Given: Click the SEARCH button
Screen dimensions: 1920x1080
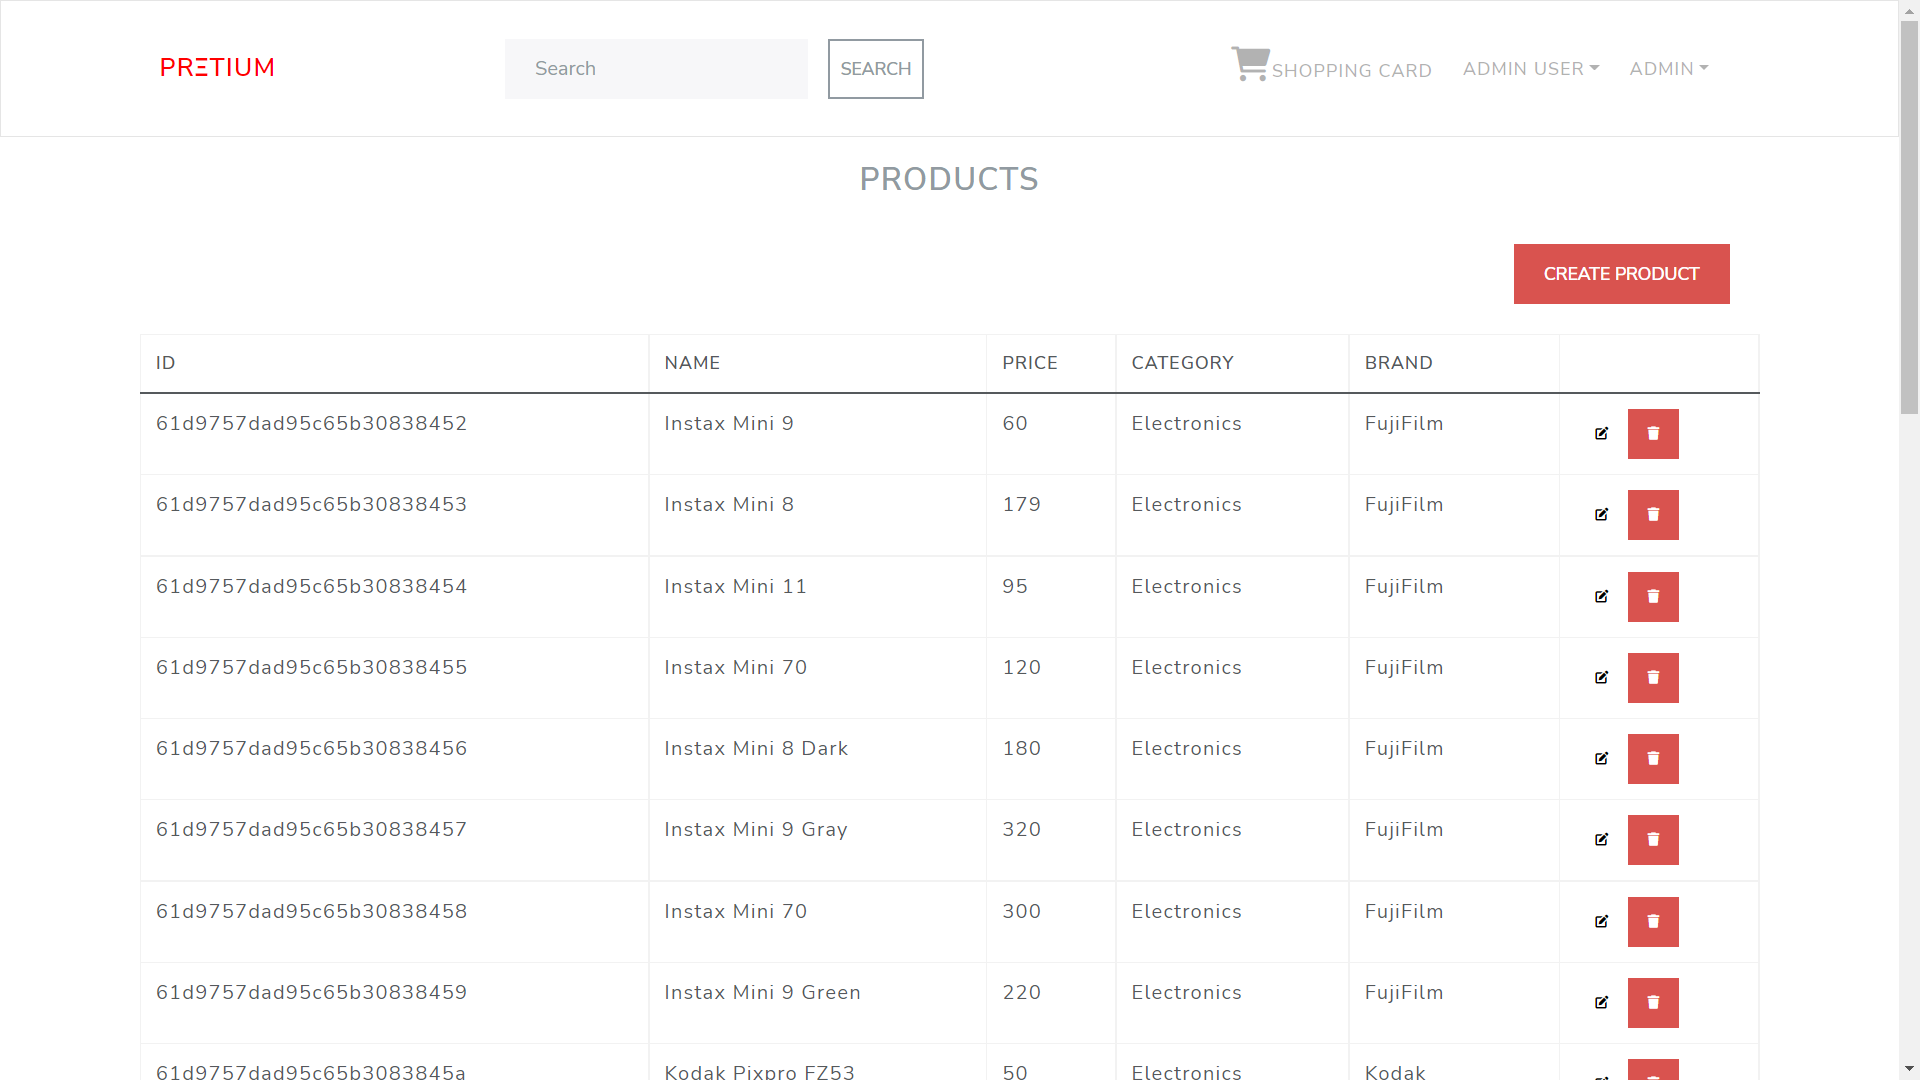Looking at the screenshot, I should [x=875, y=68].
